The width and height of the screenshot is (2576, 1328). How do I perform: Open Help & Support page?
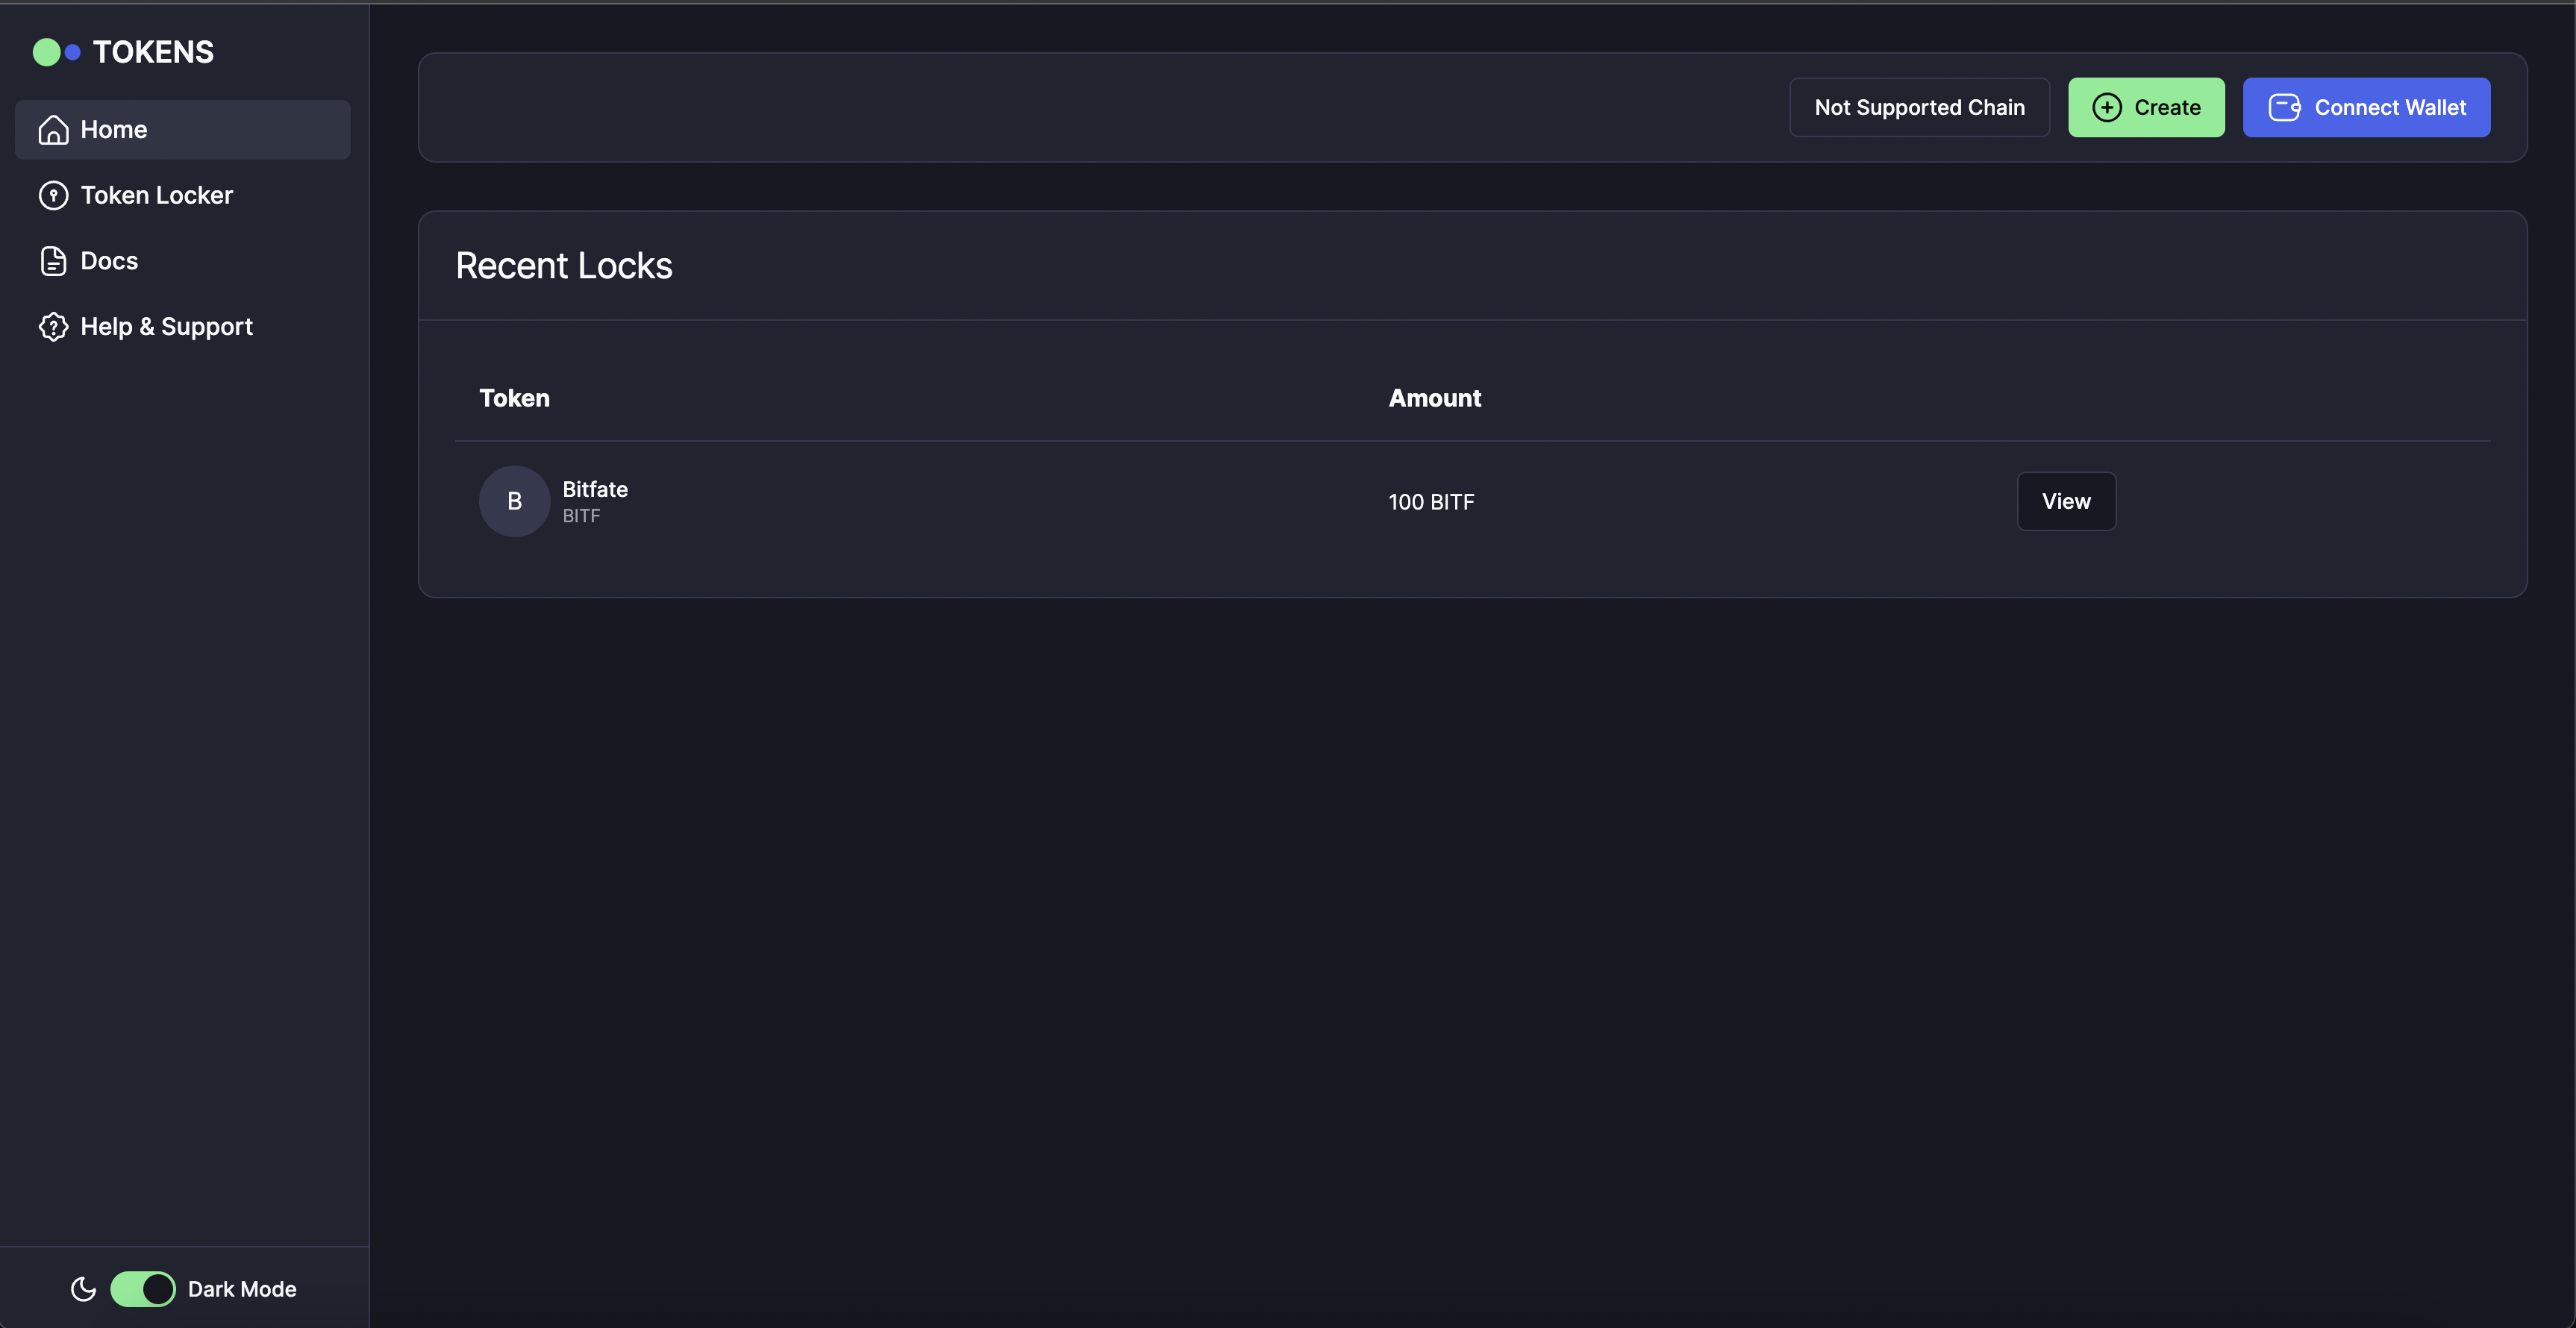click(166, 326)
